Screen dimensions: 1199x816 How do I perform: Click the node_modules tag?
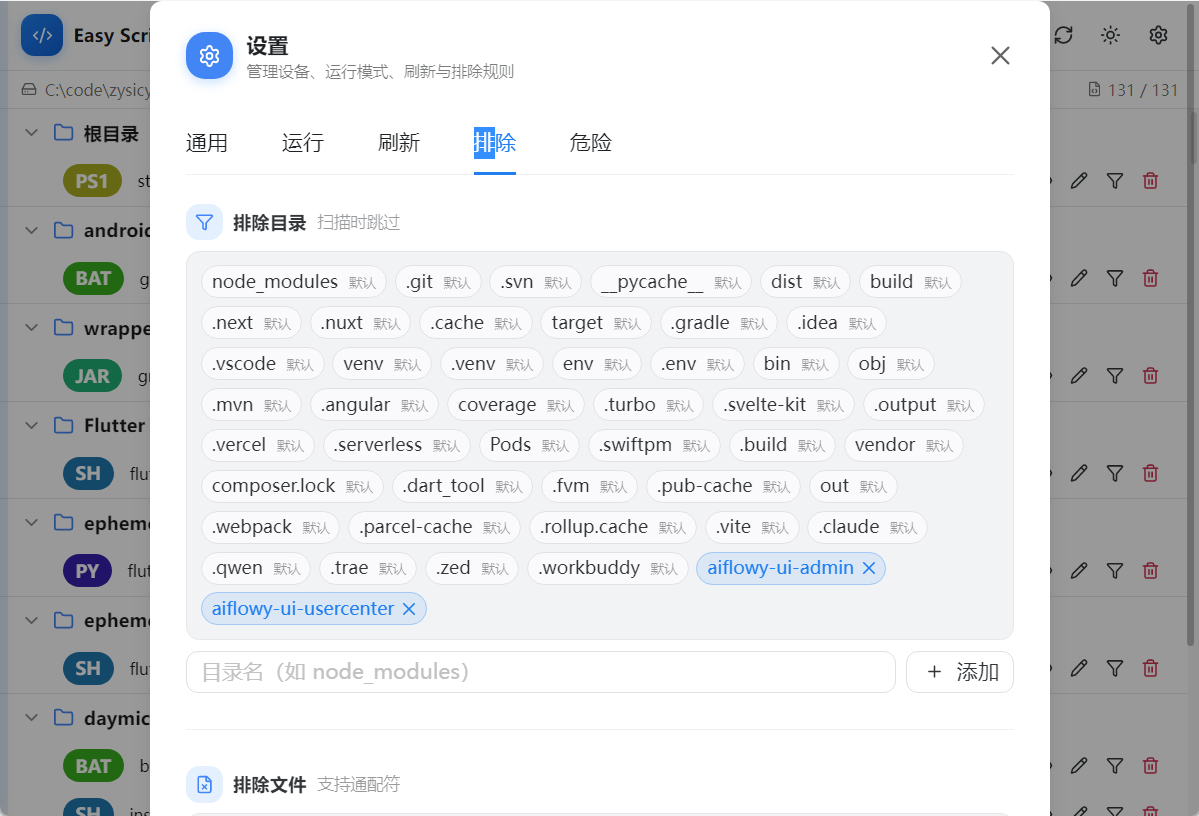[x=294, y=282]
